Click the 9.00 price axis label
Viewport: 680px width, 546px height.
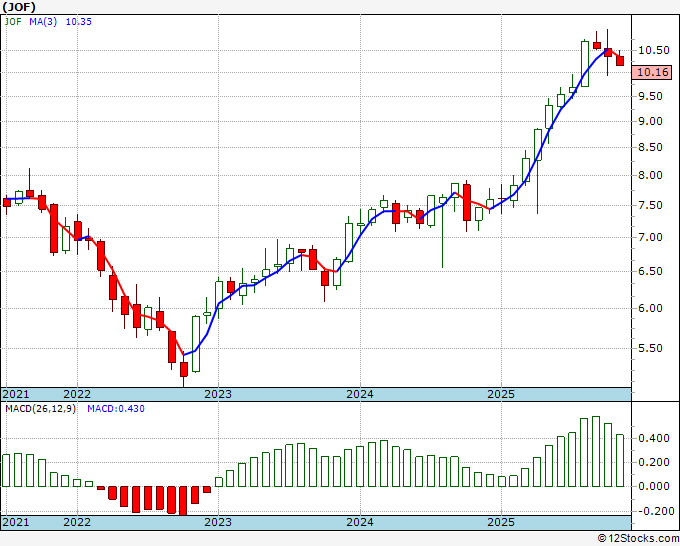(x=651, y=121)
